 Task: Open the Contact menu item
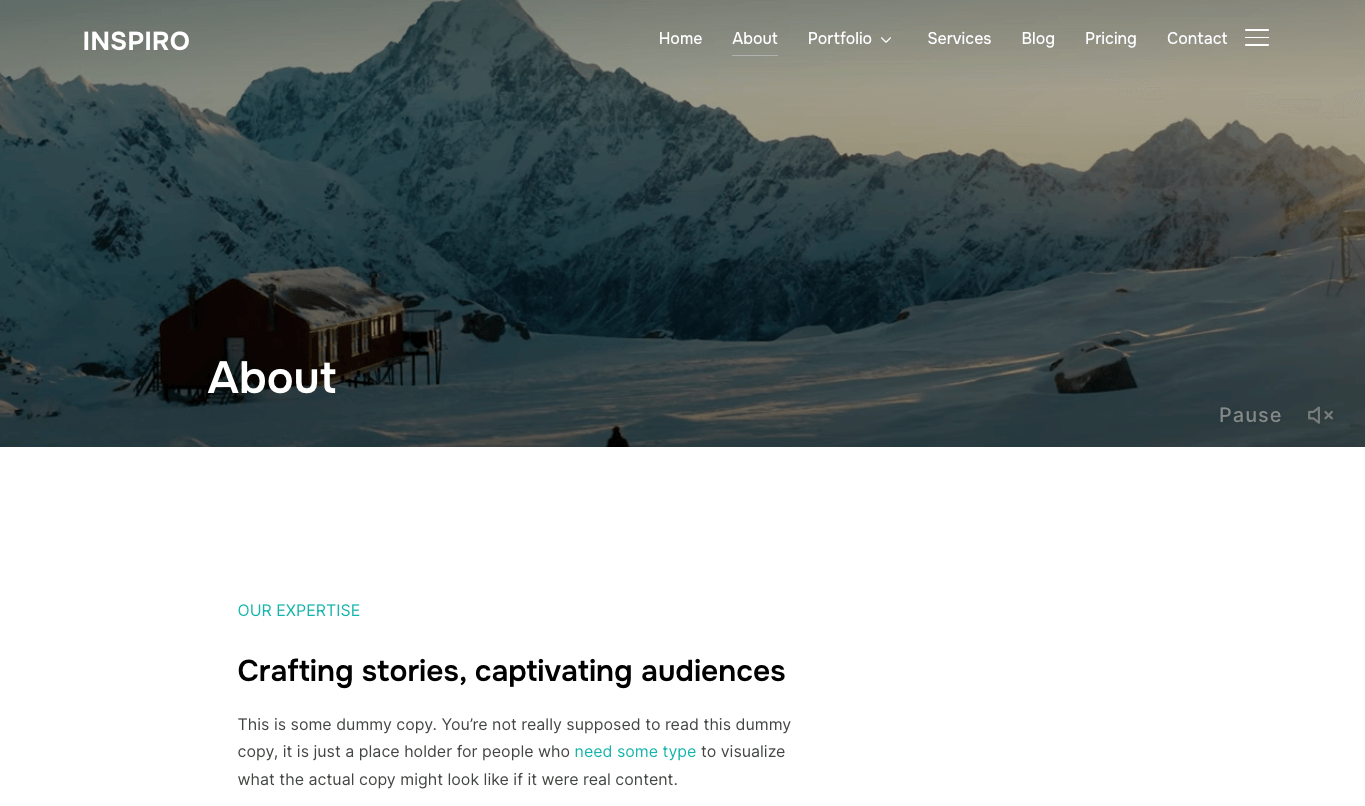click(1197, 38)
